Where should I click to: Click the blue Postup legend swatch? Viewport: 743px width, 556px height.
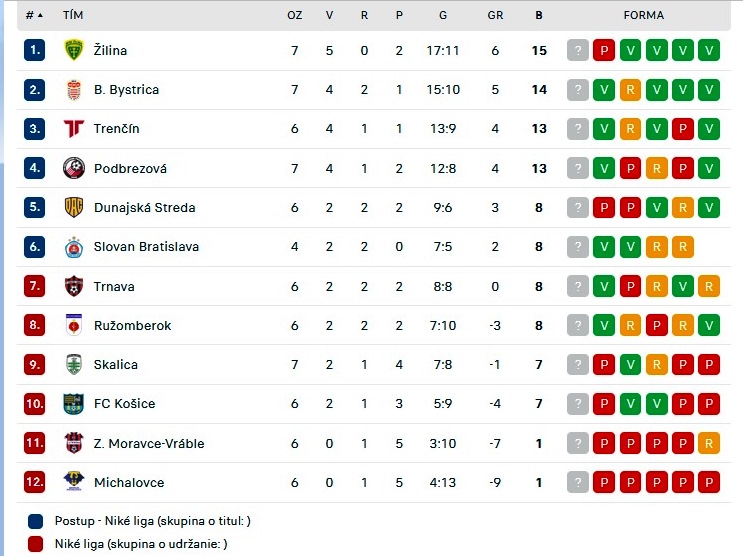(36, 521)
